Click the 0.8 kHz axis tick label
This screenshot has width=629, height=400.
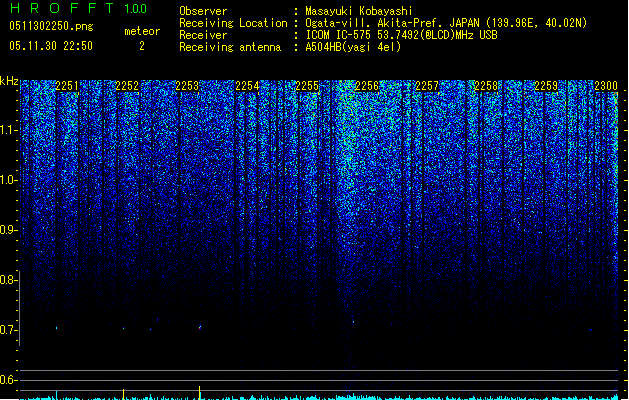pos(9,280)
